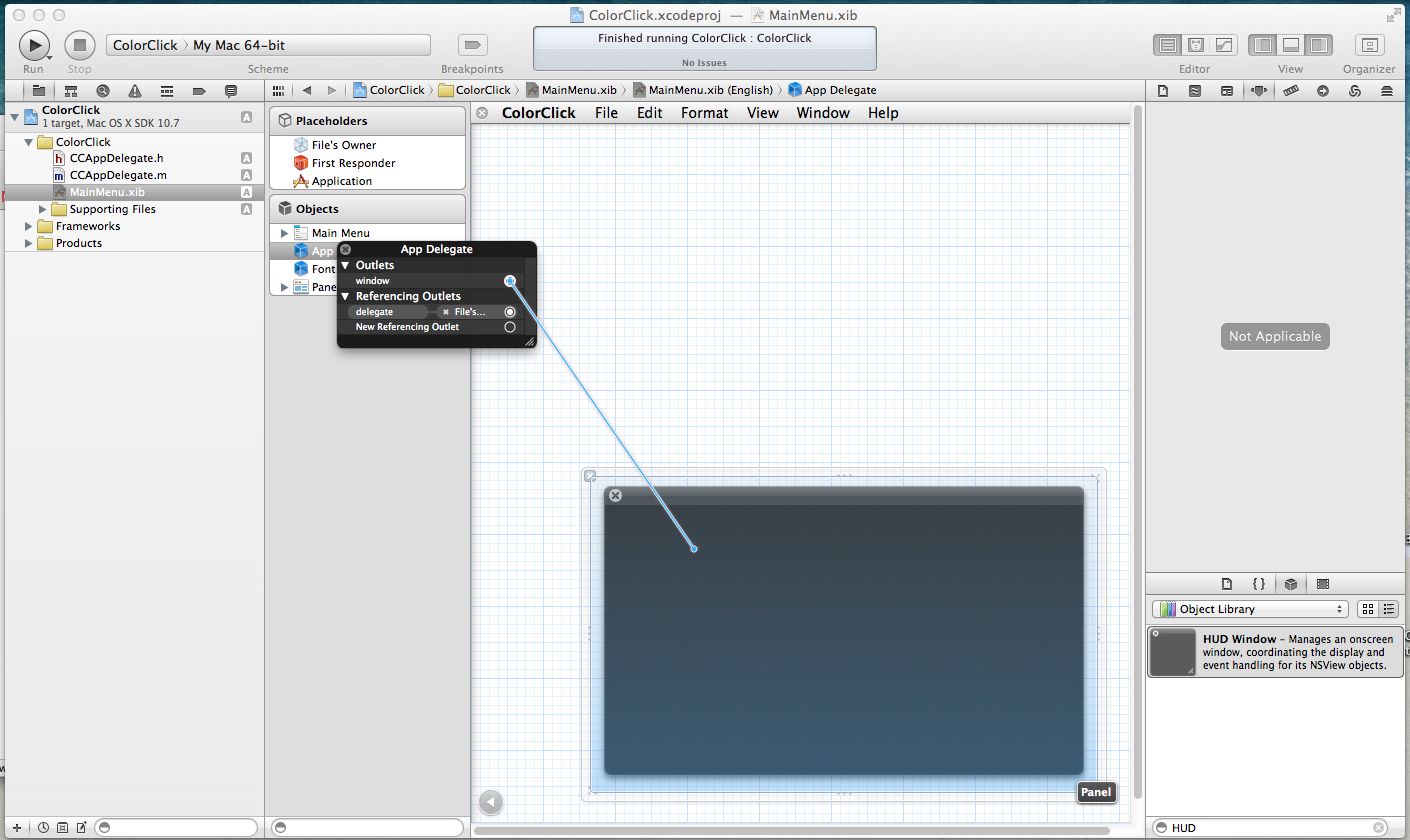
Task: Click the add button in navigator footer
Action: tap(16, 828)
